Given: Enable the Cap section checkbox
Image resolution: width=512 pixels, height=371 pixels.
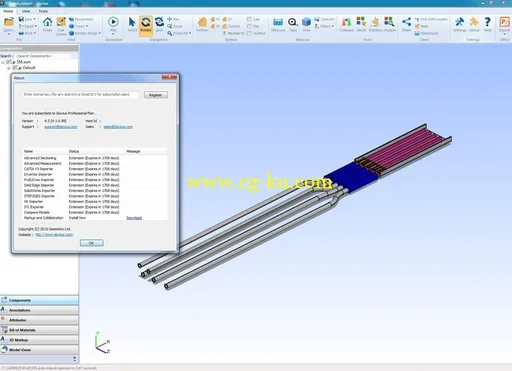Looking at the screenshot, I should (x=249, y=19).
